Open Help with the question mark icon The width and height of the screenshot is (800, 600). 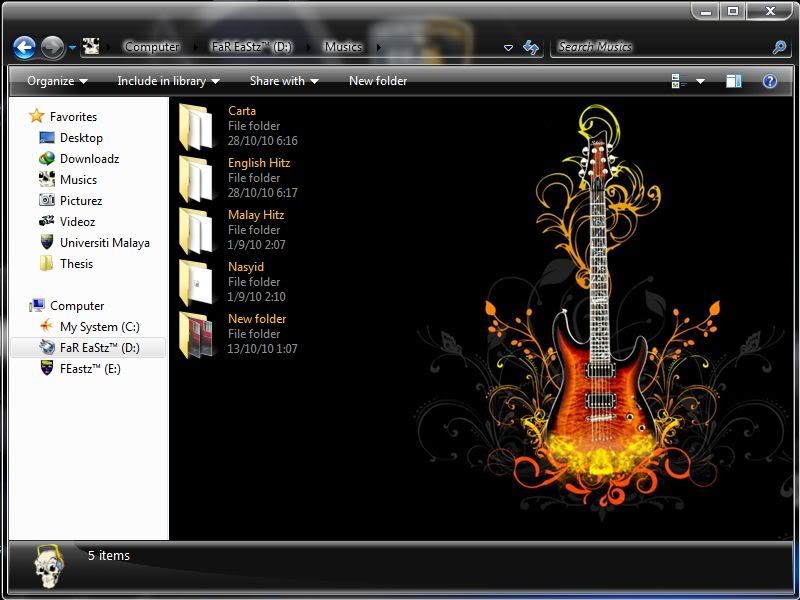[x=770, y=81]
